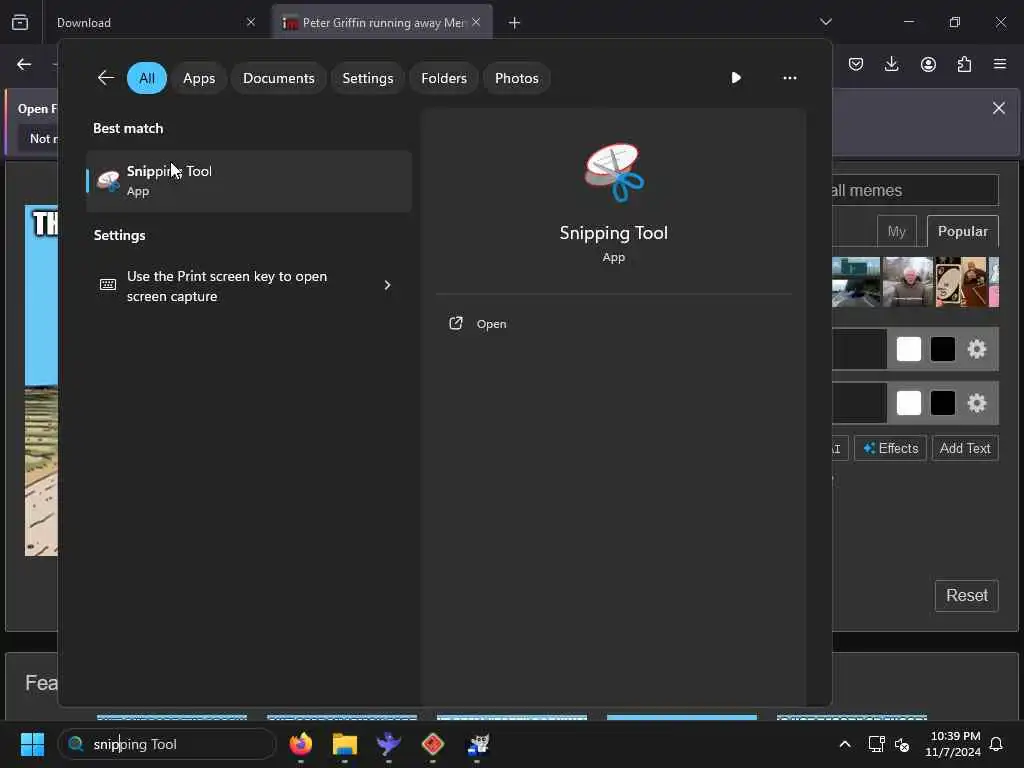Open the purple bird app on taskbar

pos(389,744)
